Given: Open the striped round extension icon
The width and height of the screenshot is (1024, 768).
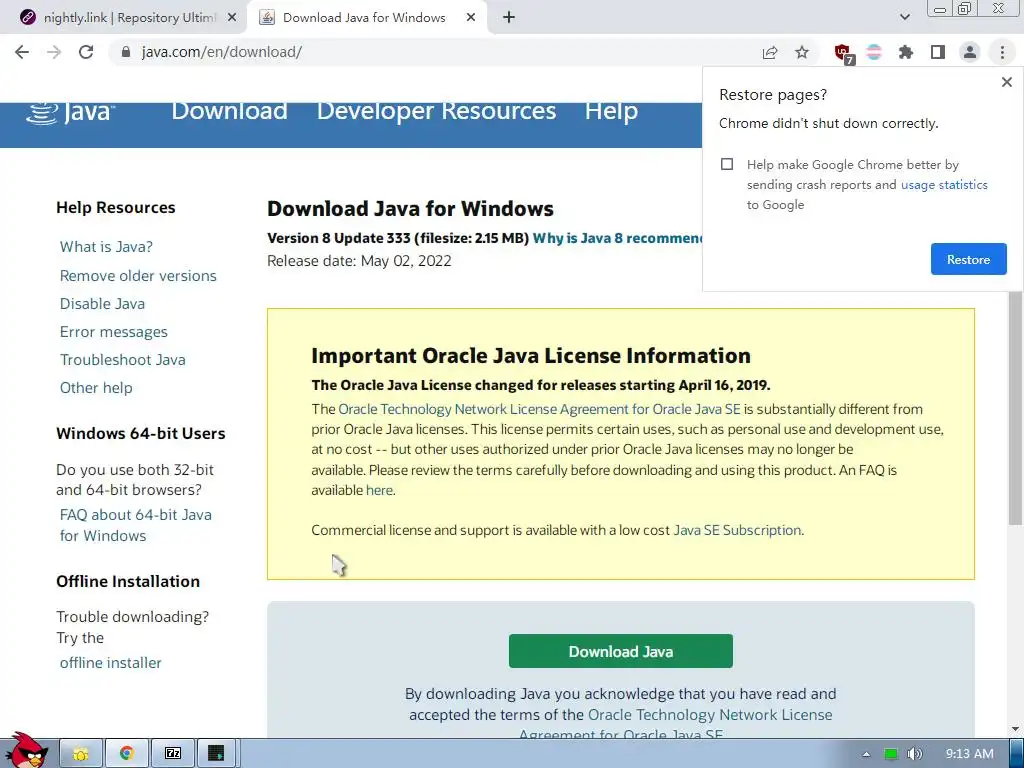Looking at the screenshot, I should [x=874, y=52].
